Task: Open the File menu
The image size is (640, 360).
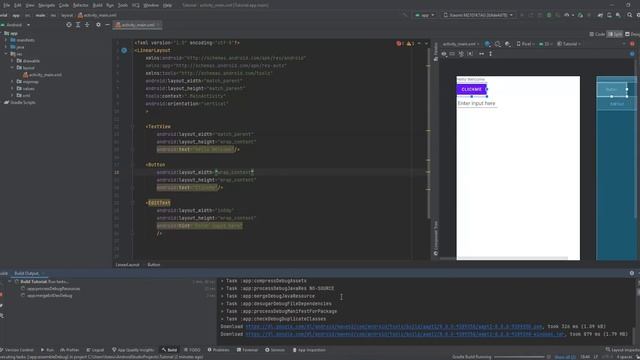Action: [x=6, y=5]
